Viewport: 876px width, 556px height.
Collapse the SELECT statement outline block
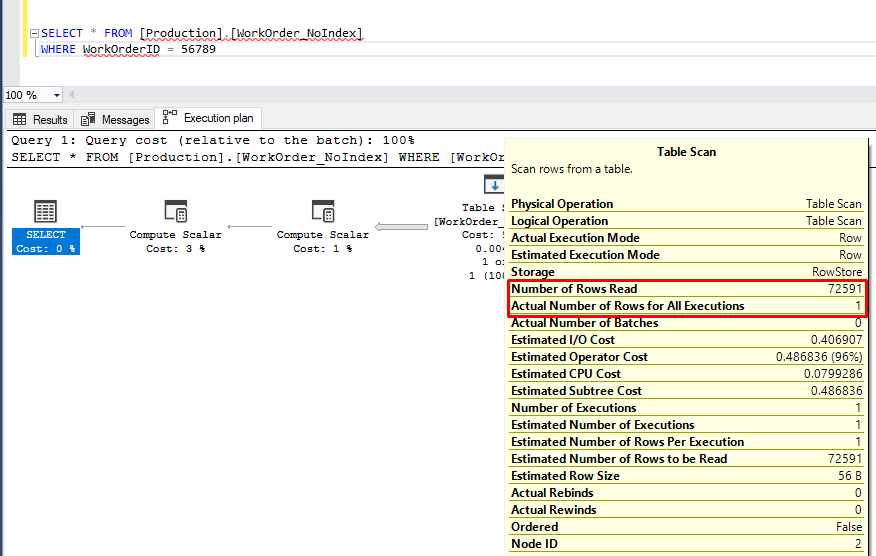(34, 34)
